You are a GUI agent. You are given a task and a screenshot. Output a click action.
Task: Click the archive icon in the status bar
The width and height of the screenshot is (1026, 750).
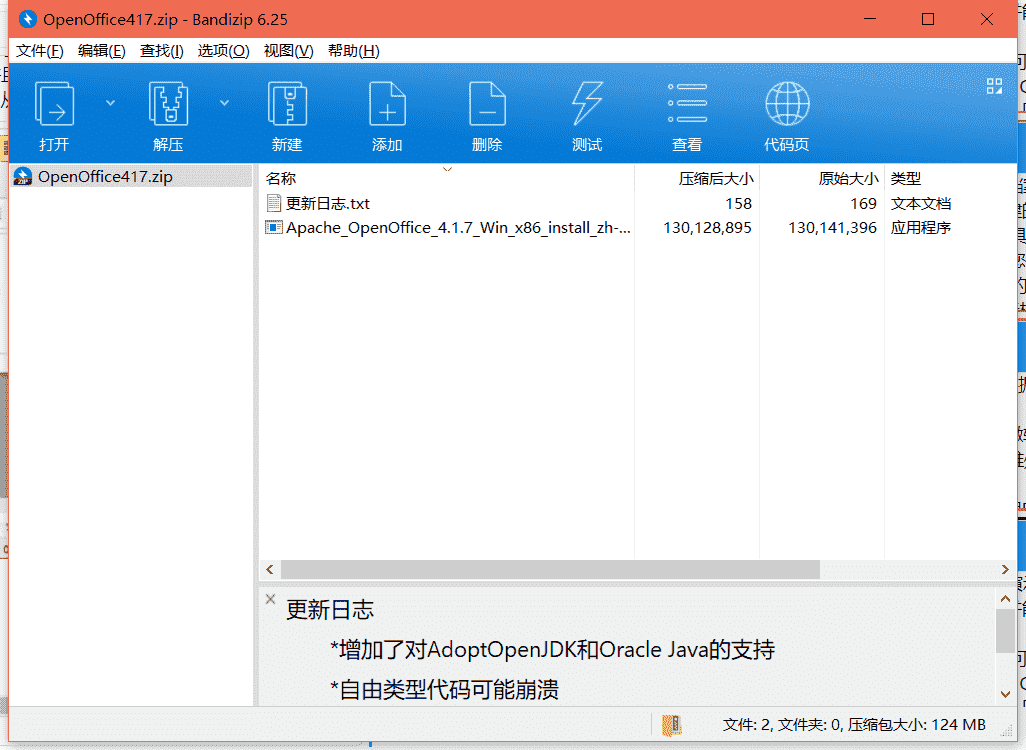(x=672, y=725)
